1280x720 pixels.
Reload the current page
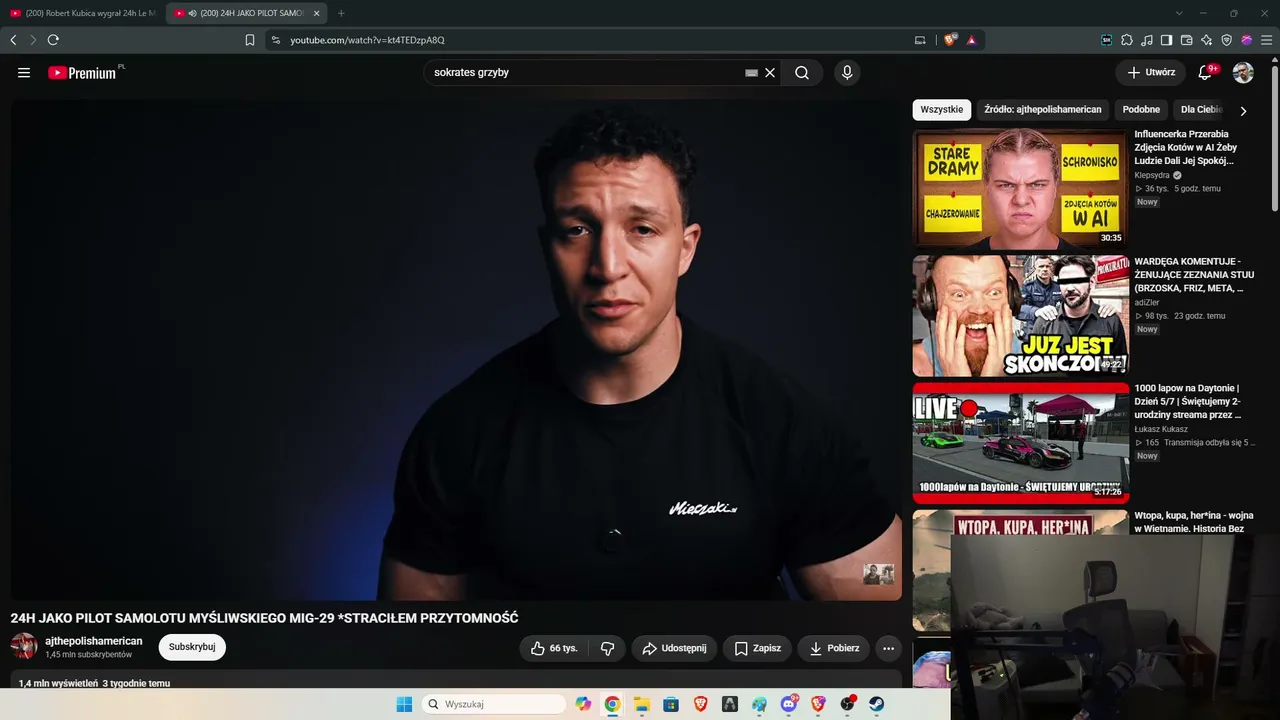point(53,40)
